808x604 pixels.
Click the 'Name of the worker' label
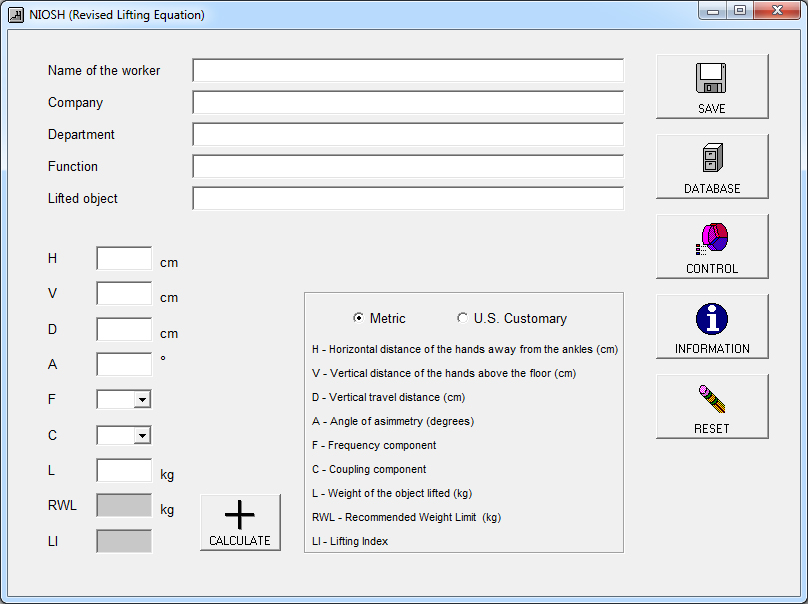tap(104, 71)
